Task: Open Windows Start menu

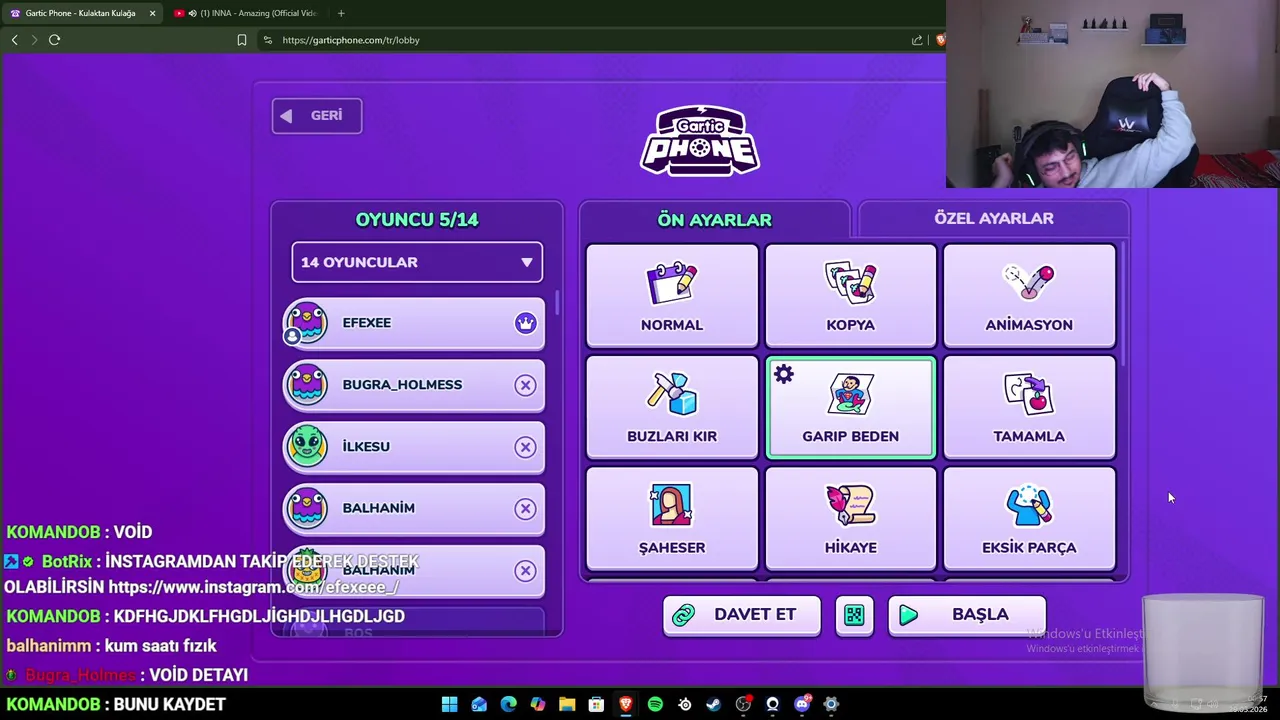Action: (x=450, y=705)
